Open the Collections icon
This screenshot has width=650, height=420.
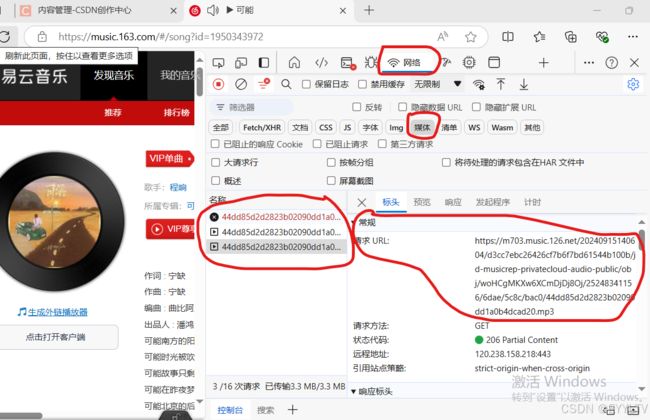(x=571, y=37)
